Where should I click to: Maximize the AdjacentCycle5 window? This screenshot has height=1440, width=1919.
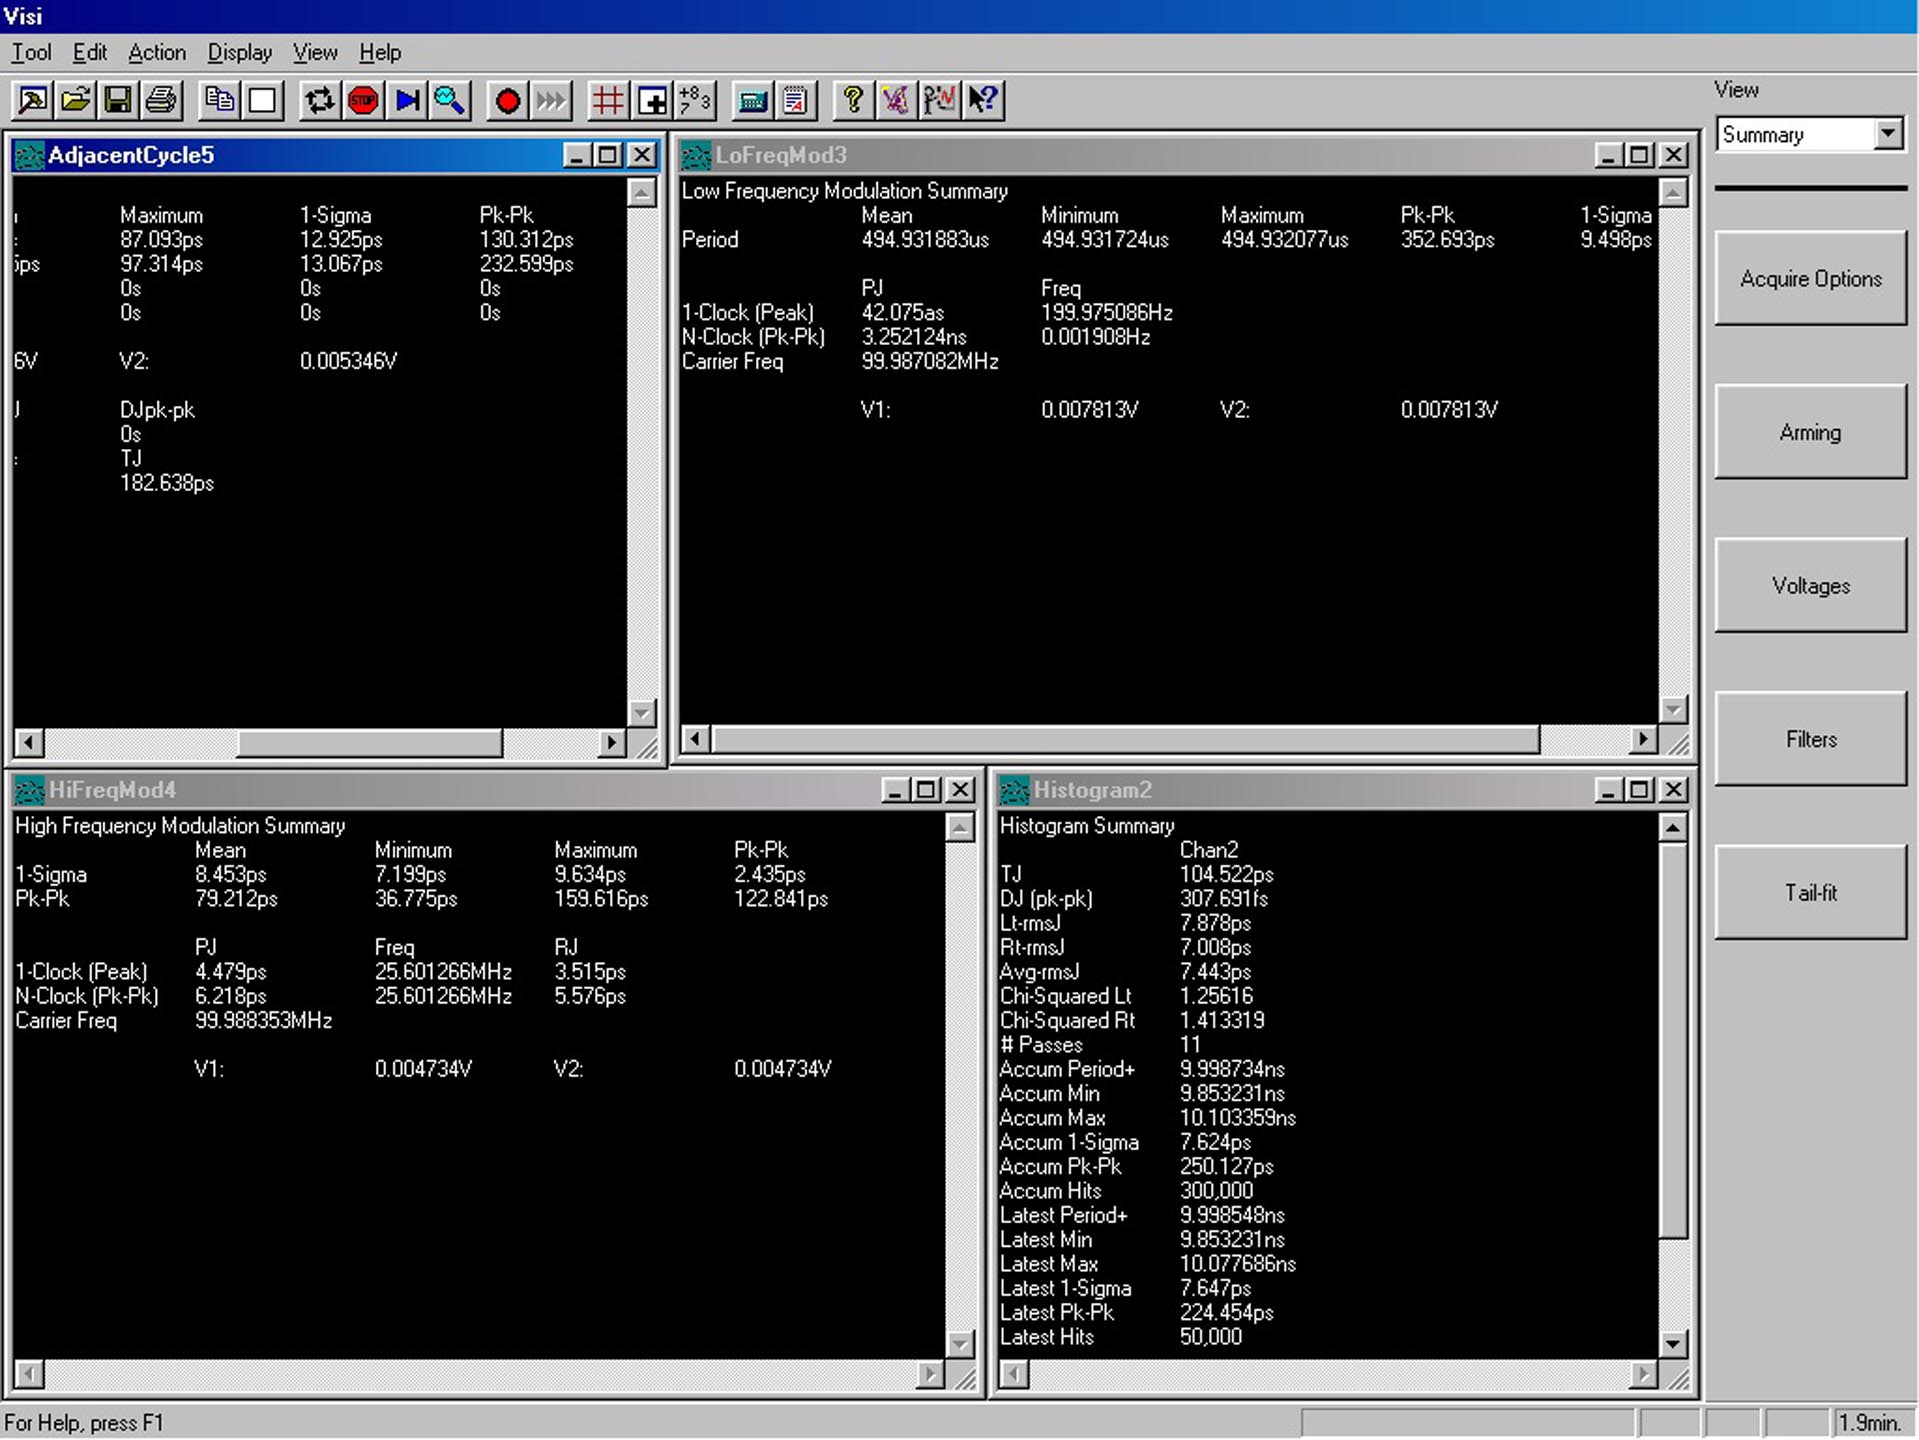[x=607, y=156]
